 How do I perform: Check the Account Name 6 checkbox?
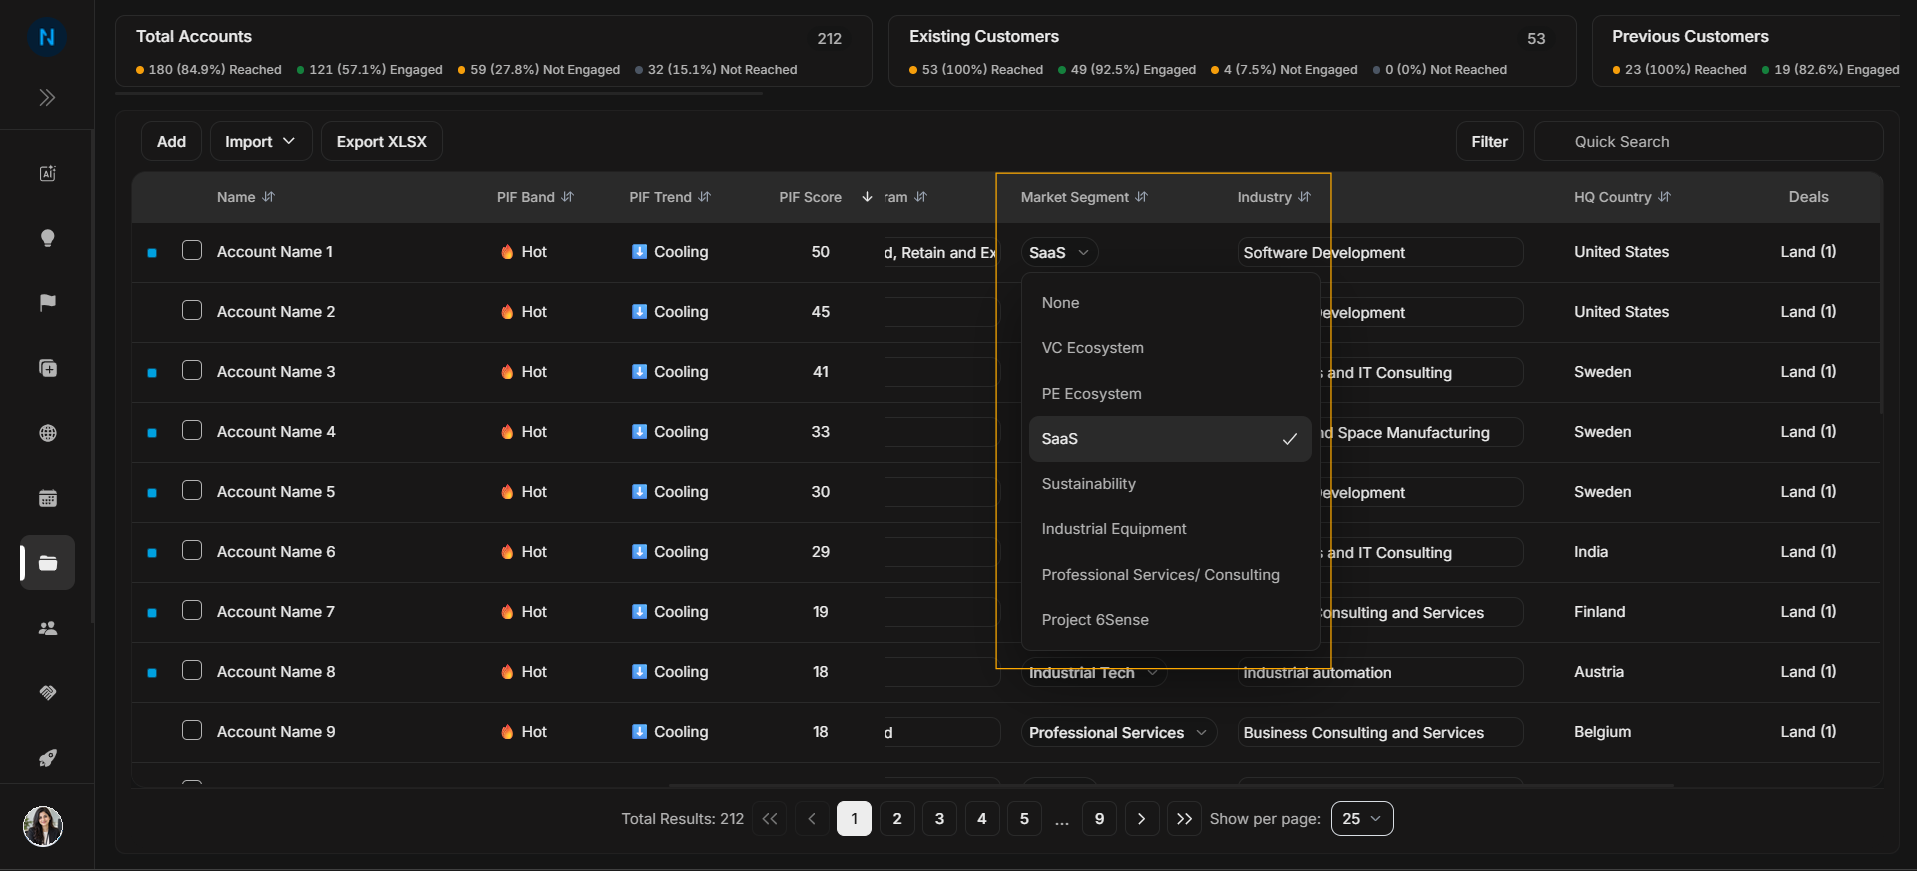pyautogui.click(x=192, y=550)
